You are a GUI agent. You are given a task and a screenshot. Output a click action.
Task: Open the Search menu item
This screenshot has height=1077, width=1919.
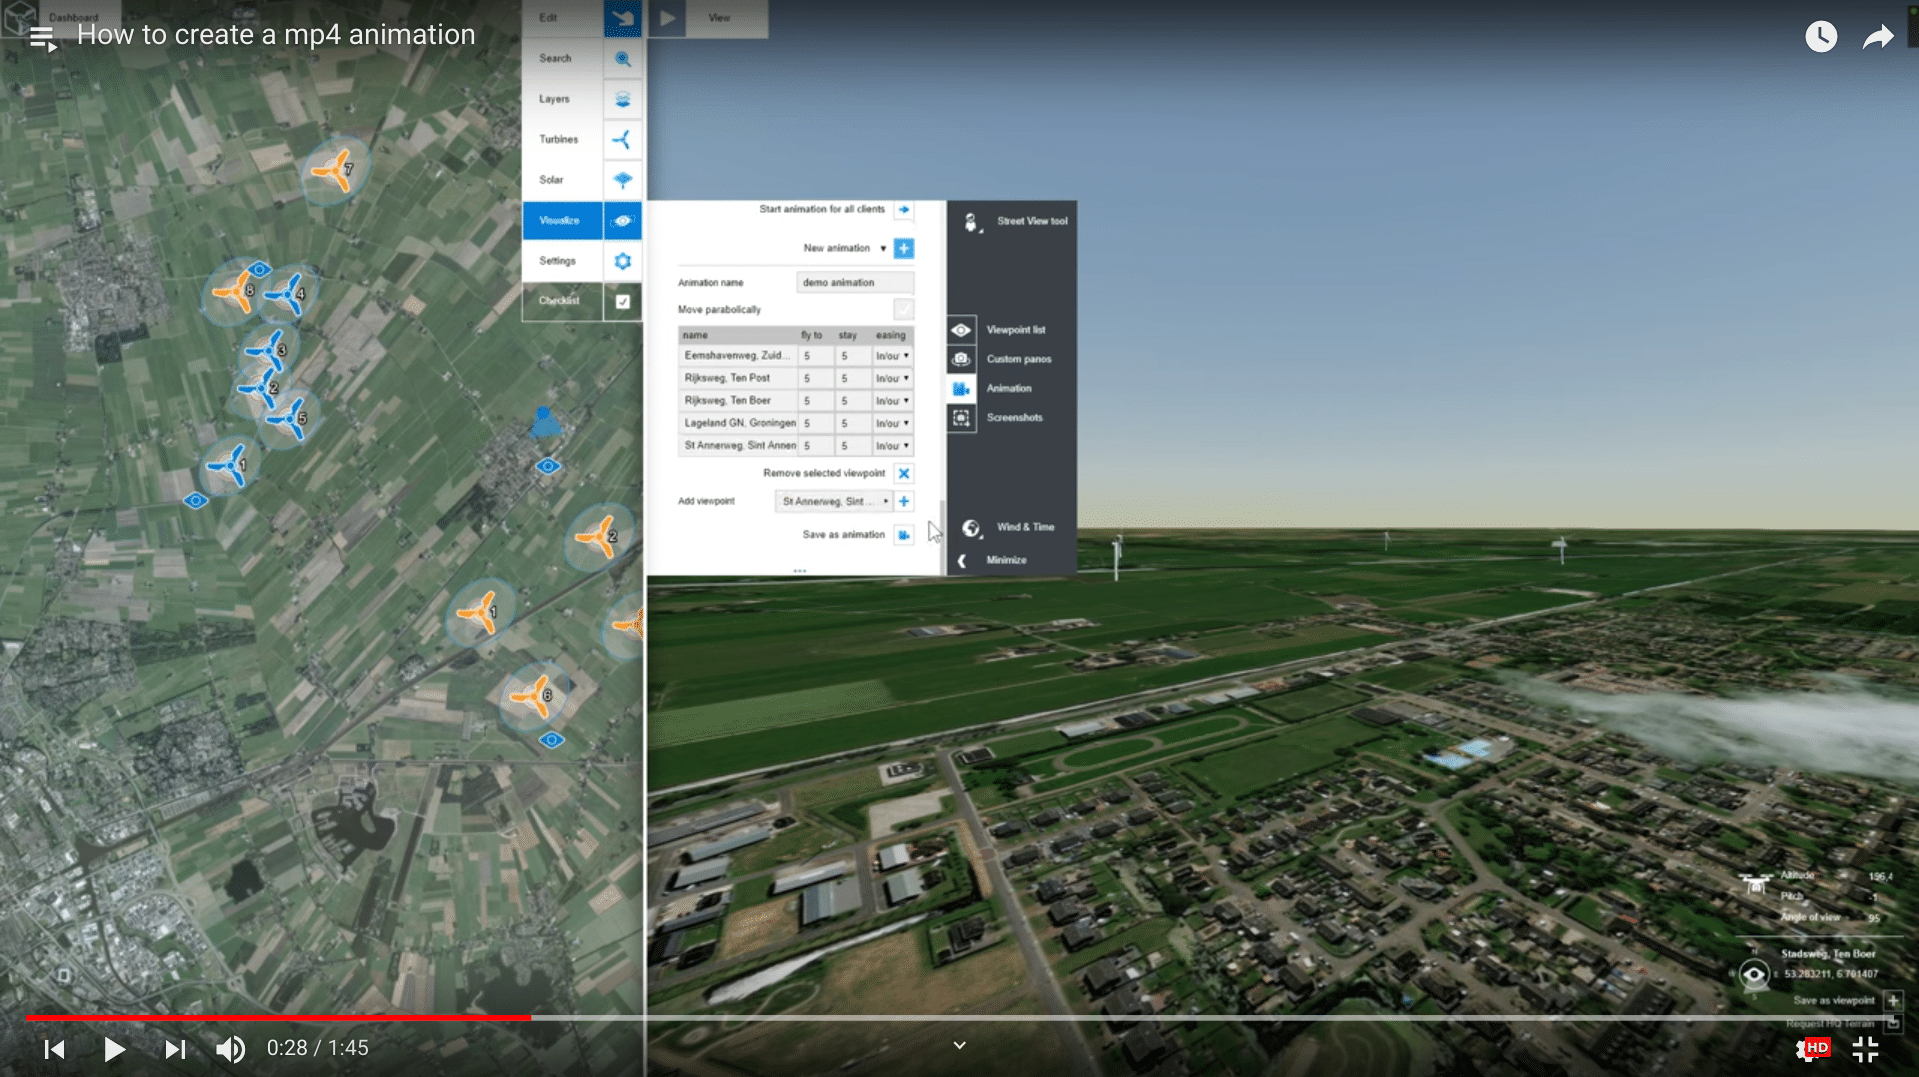tap(563, 59)
